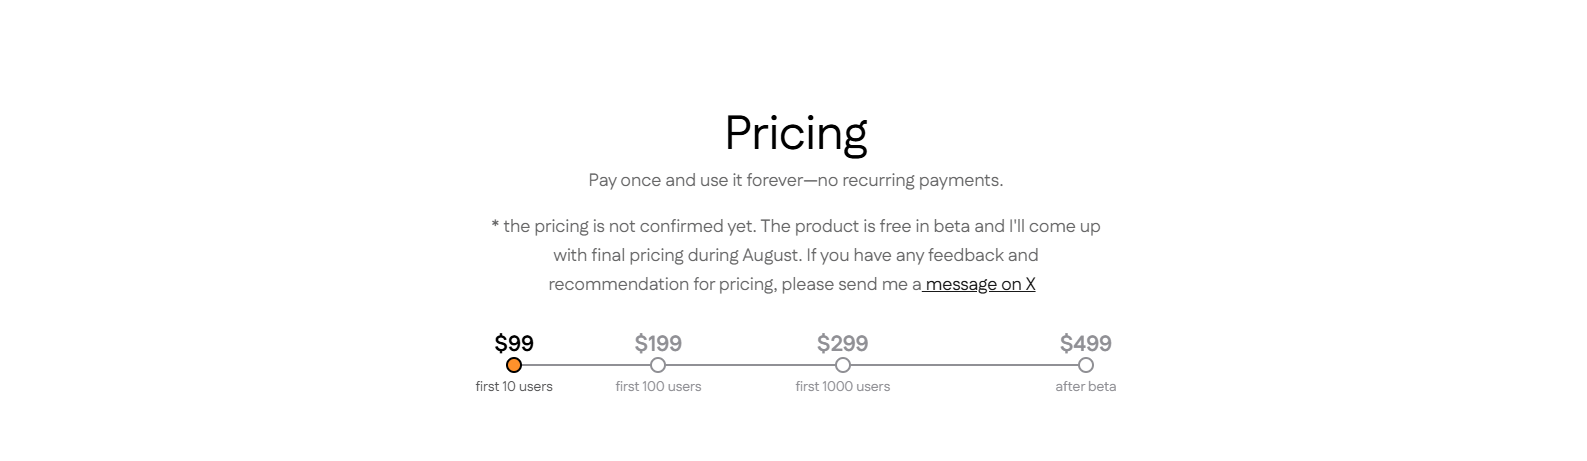
Task: Click the "first 10 users" caption
Action: (x=514, y=386)
